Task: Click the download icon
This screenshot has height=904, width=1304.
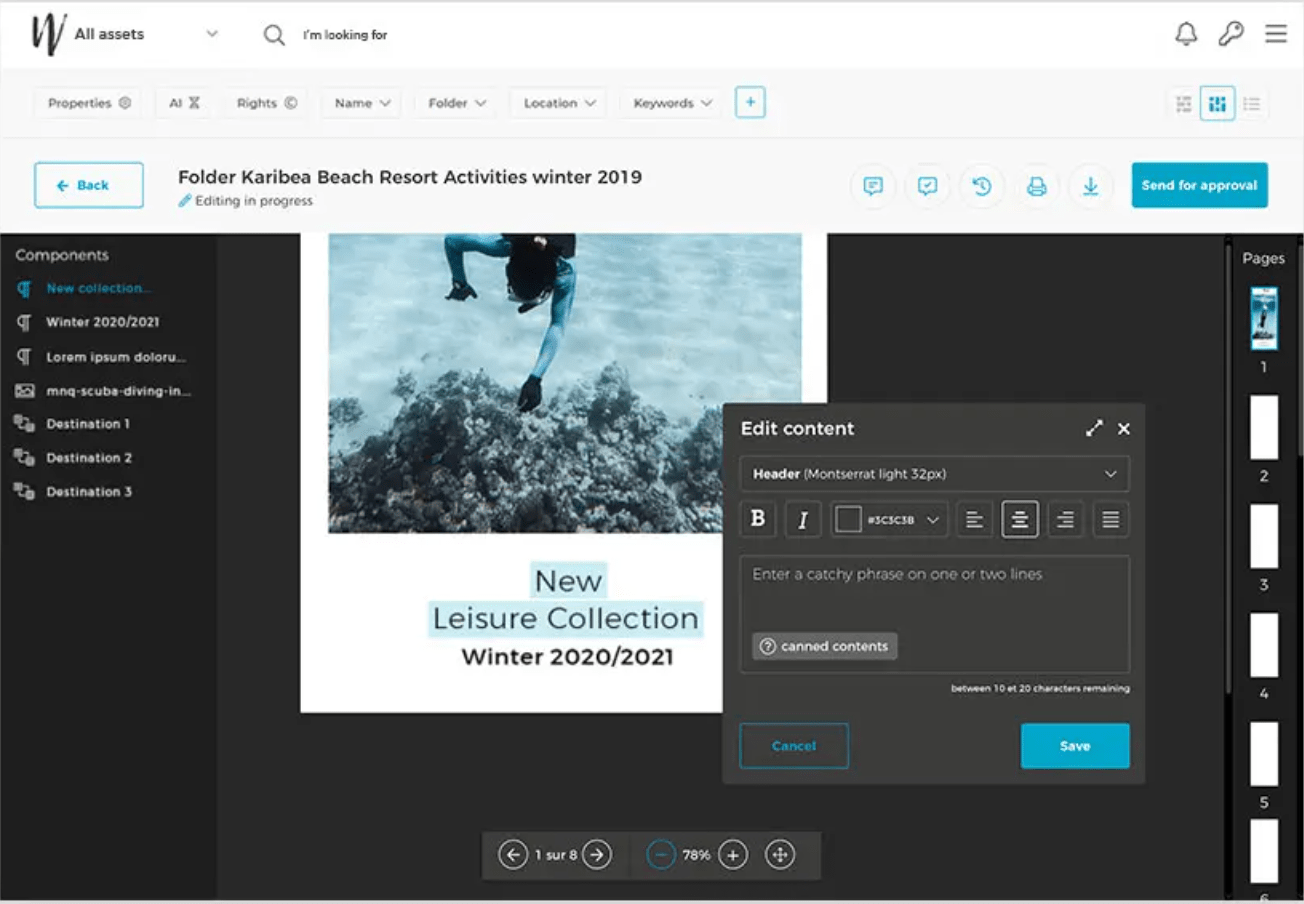Action: tap(1091, 186)
